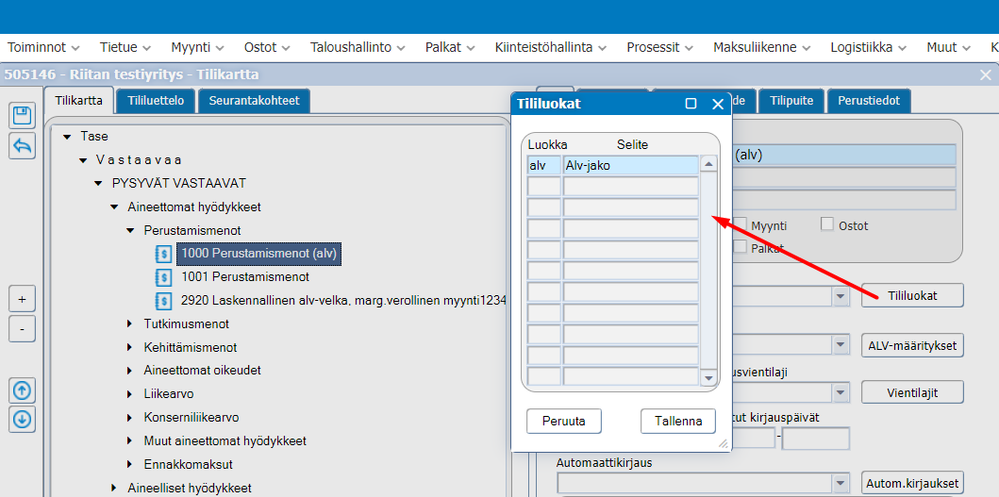Expand Muut aineettomat hyödykkeet node
999x497 pixels.
tap(130, 441)
